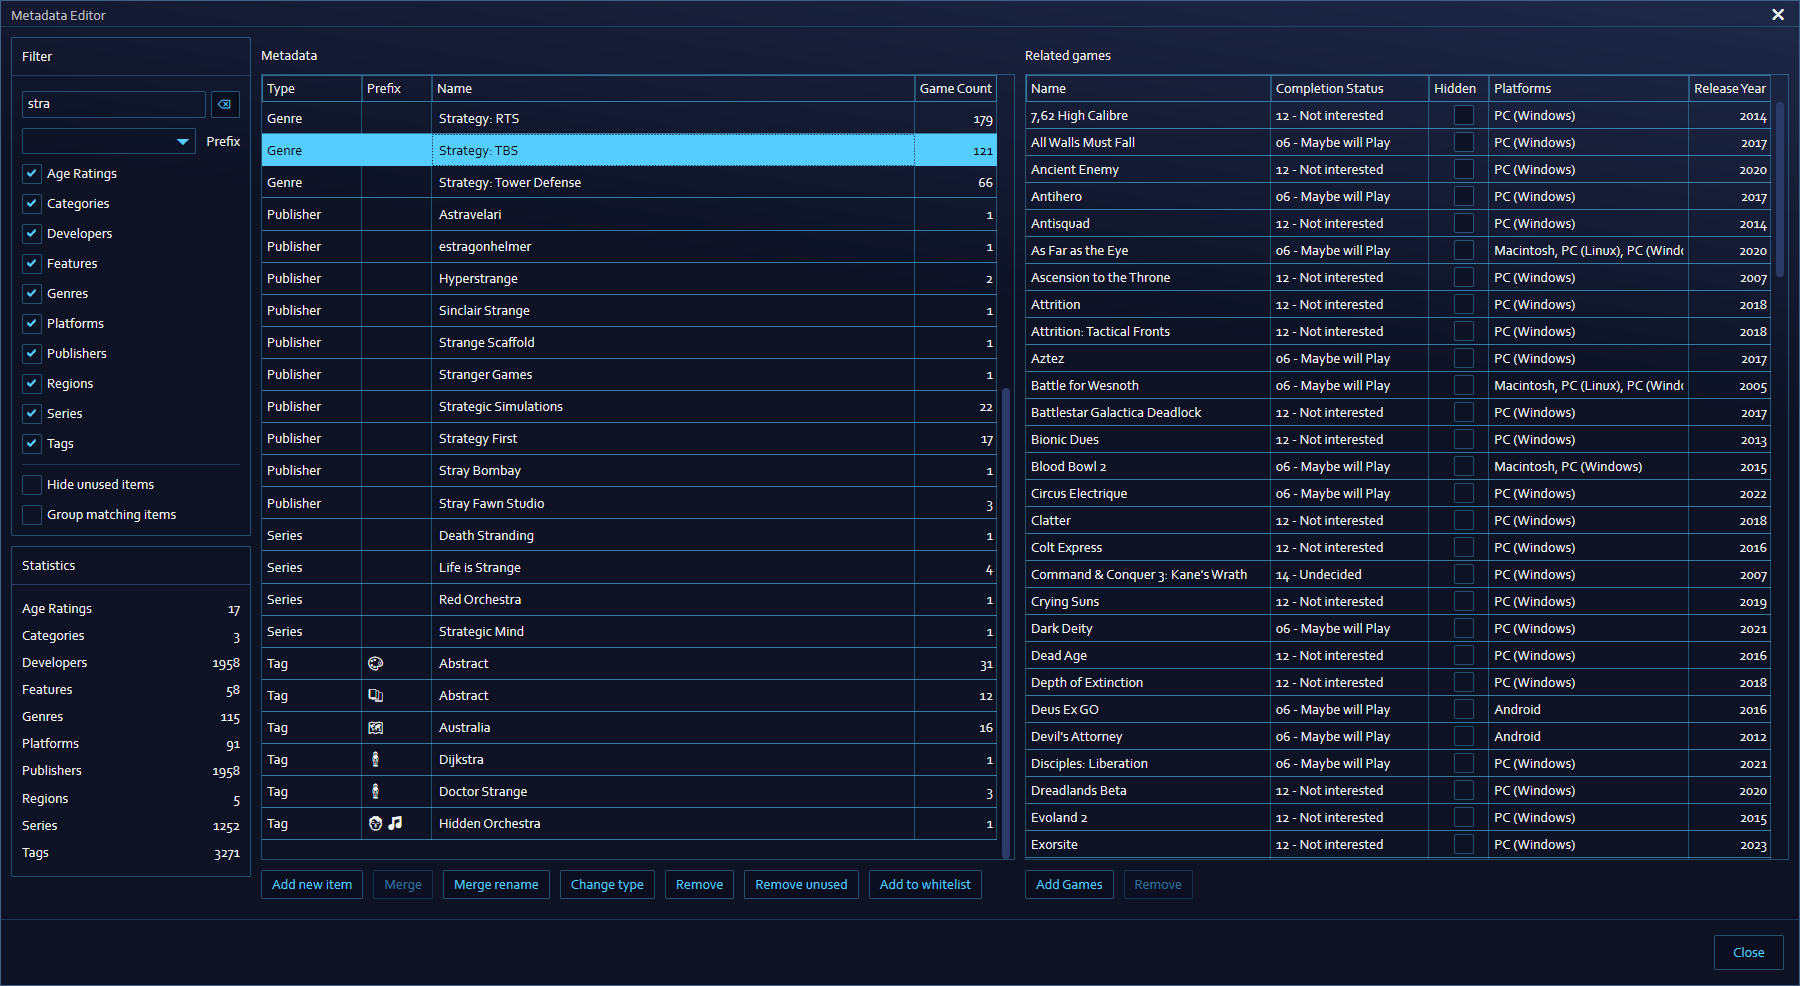Open the Prefix dropdown in the filter panel
The image size is (1800, 986).
pyautogui.click(x=109, y=142)
